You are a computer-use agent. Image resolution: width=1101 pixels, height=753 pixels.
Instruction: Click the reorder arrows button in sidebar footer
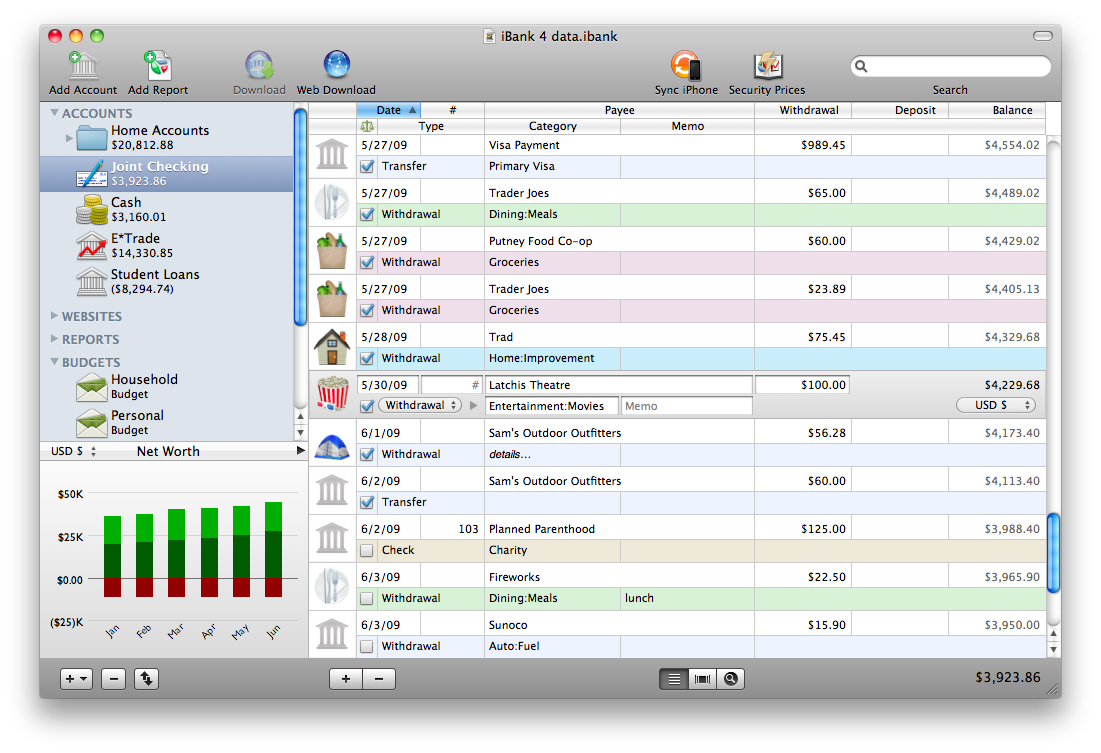[146, 679]
